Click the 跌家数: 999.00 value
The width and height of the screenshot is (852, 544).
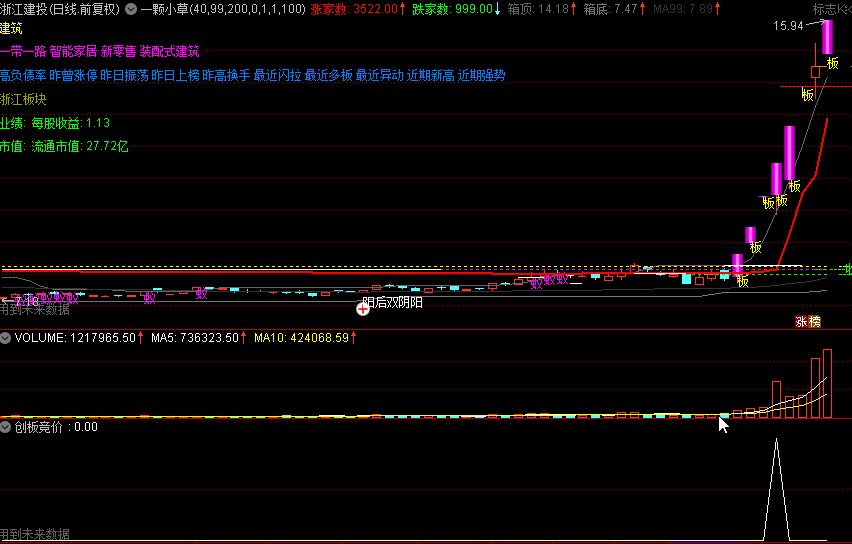point(456,9)
